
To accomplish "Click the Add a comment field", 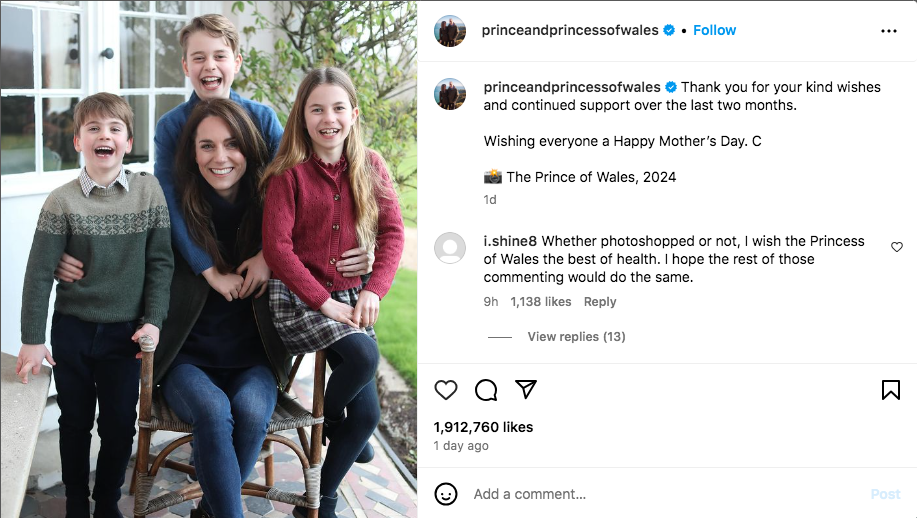I will (x=660, y=494).
